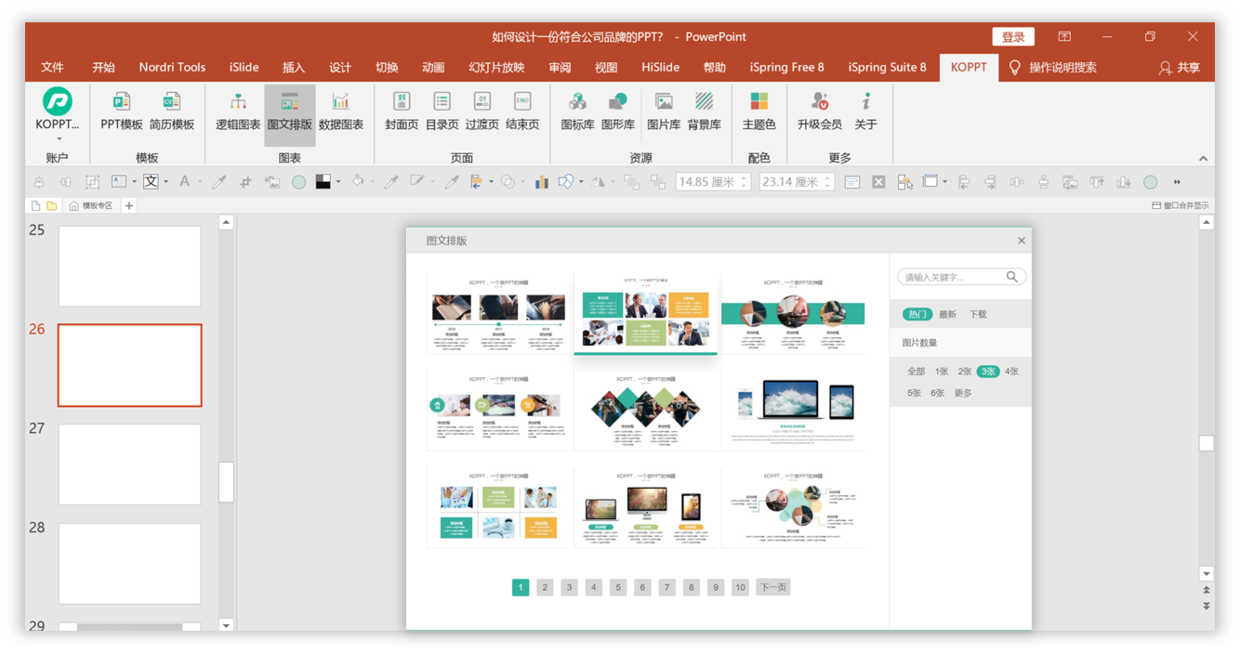Insert a 目录页 contents page

pyautogui.click(x=442, y=110)
